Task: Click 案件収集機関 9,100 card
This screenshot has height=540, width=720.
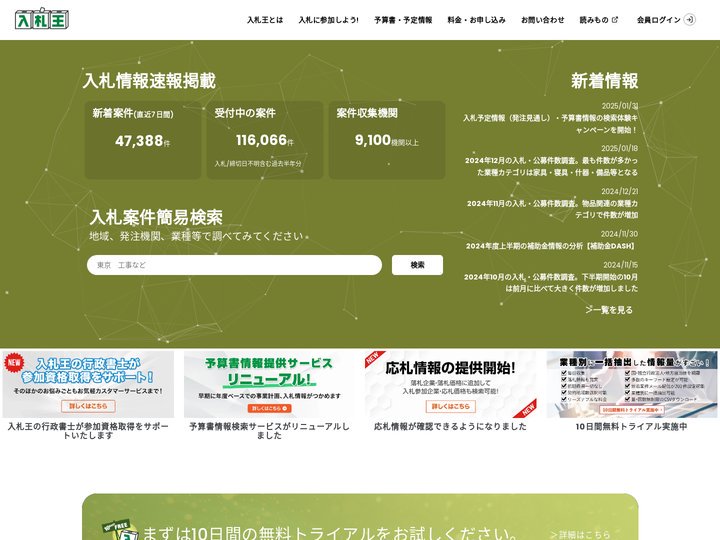Action: coord(387,140)
